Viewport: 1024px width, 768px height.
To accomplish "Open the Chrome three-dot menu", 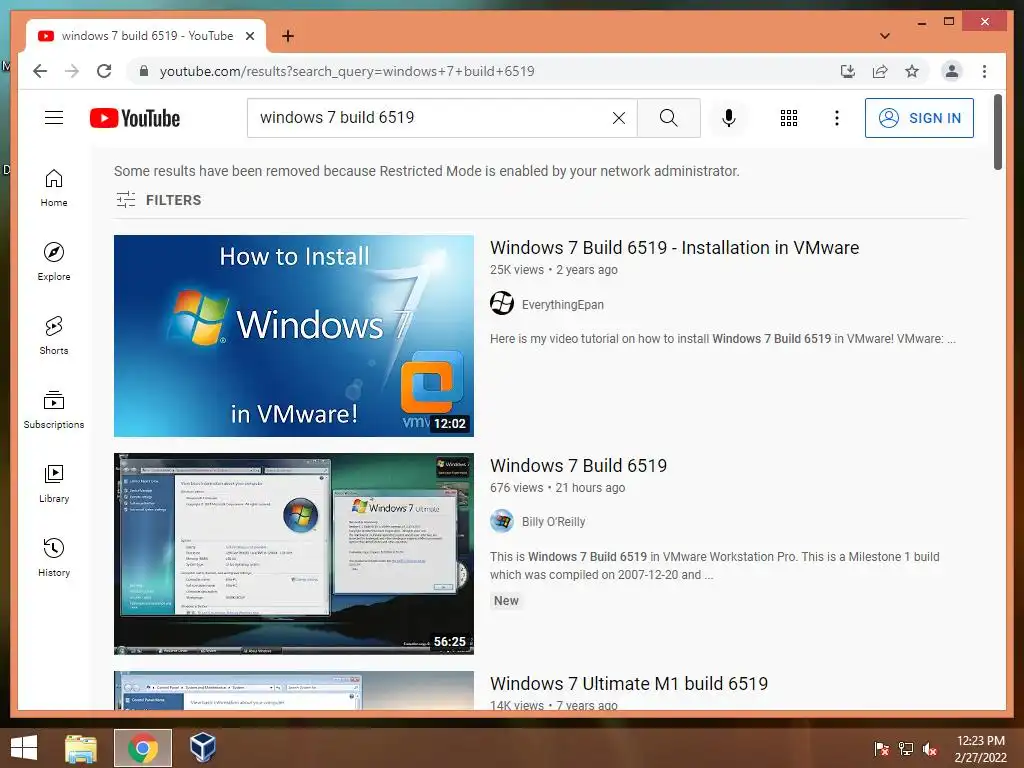I will [x=984, y=71].
